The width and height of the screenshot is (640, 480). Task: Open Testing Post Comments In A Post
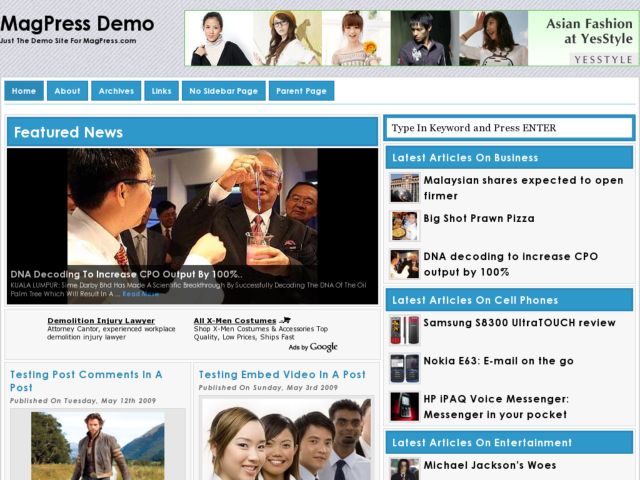(x=86, y=381)
